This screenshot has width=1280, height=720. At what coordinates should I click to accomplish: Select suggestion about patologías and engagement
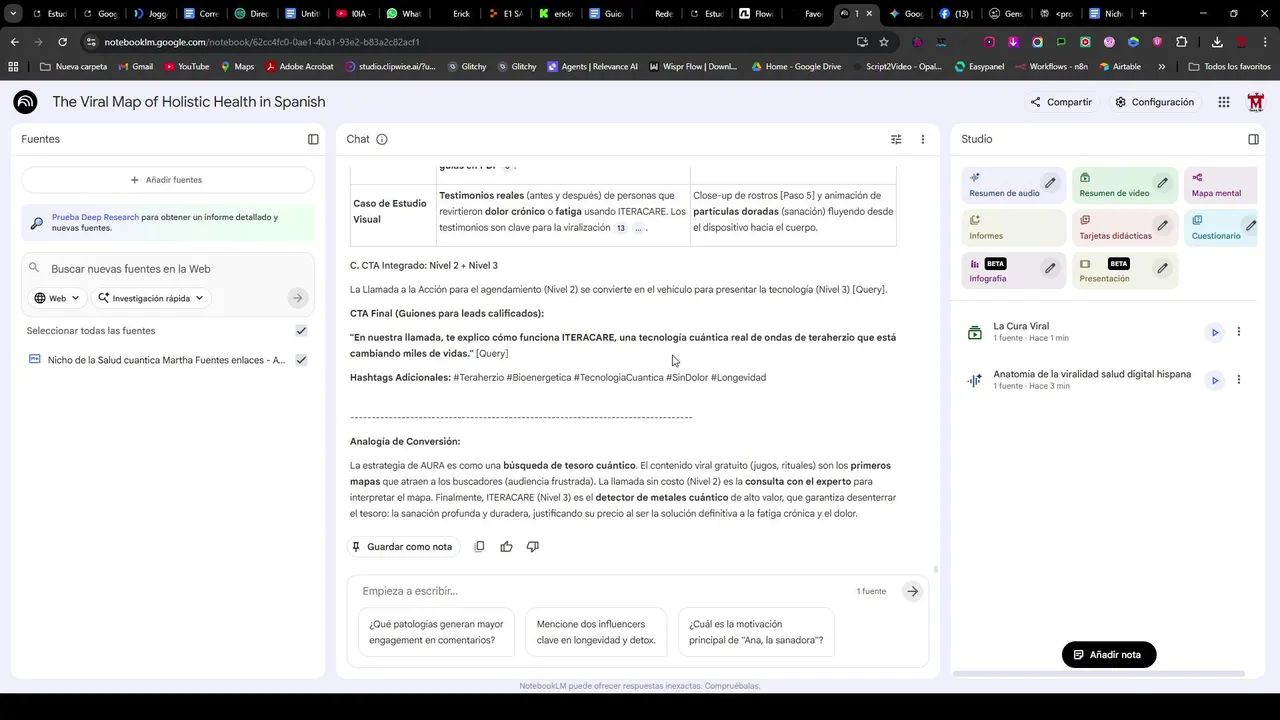pyautogui.click(x=436, y=632)
